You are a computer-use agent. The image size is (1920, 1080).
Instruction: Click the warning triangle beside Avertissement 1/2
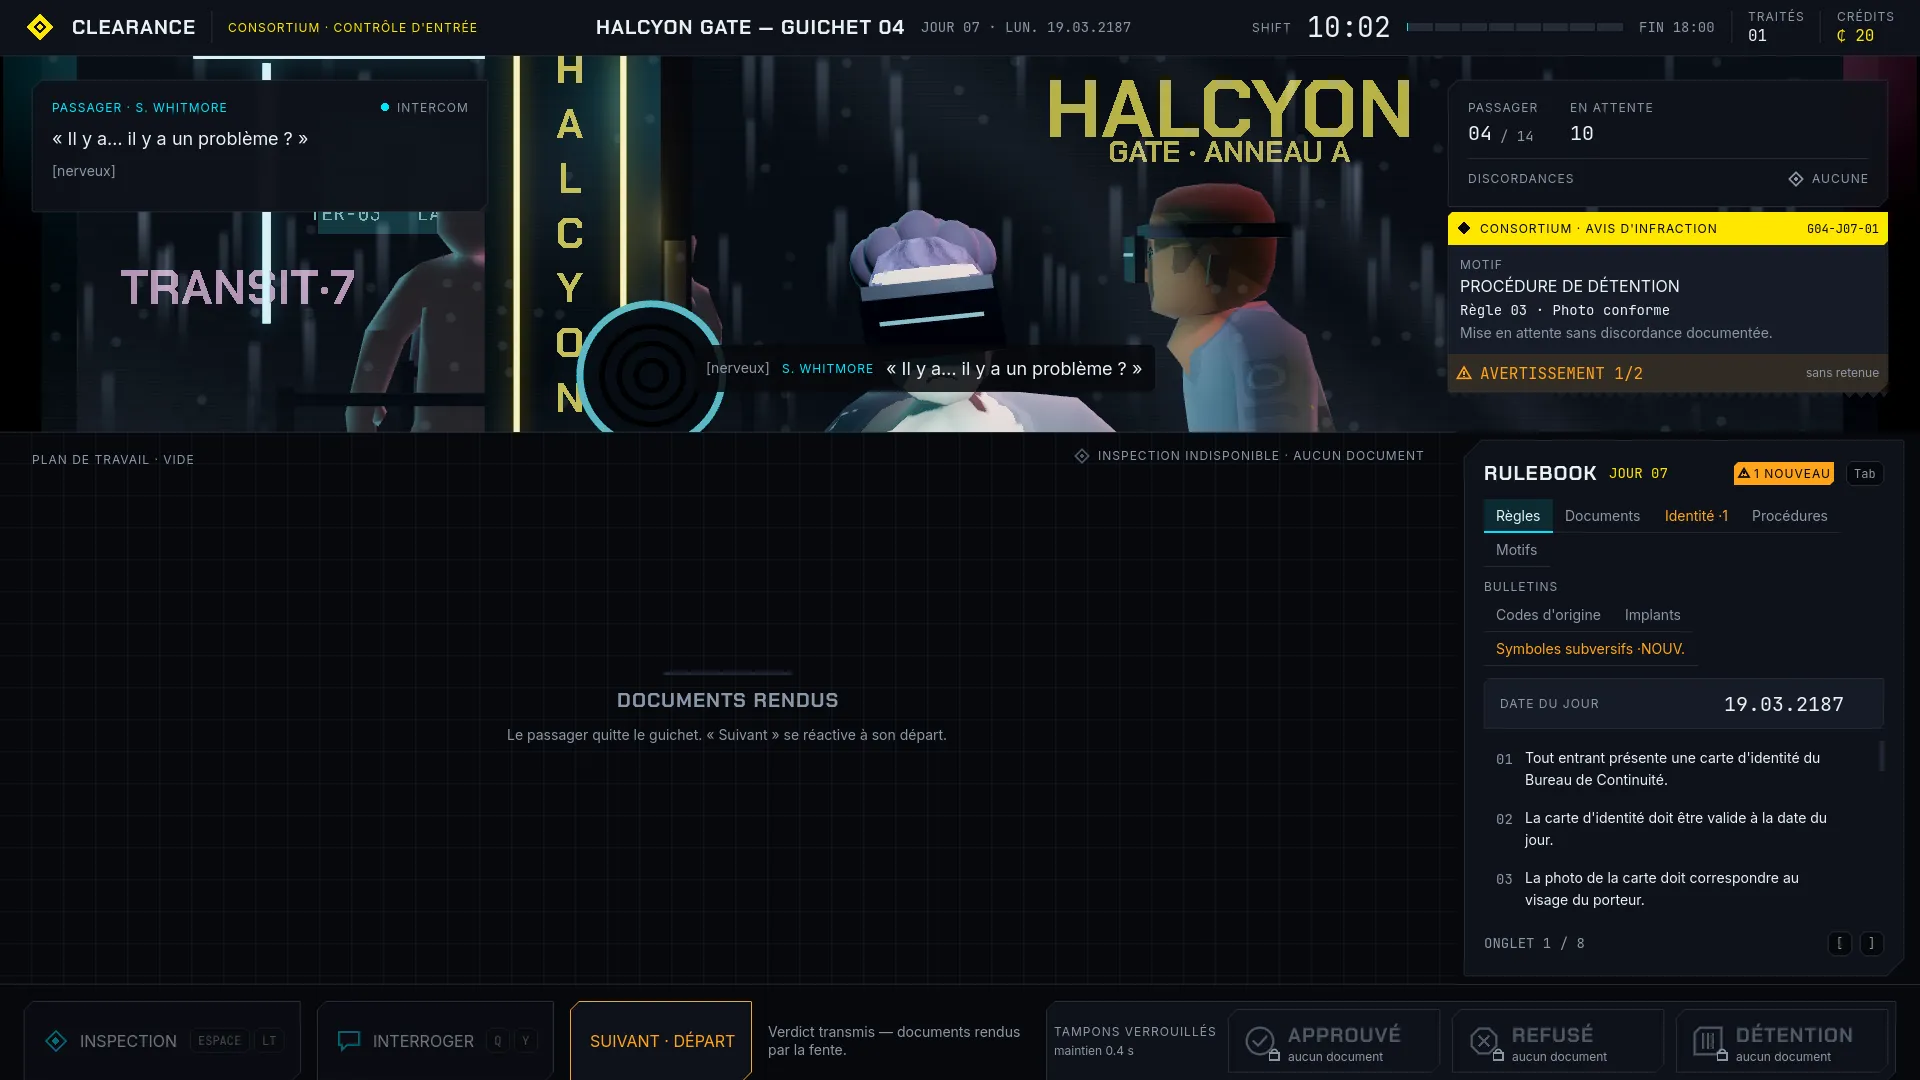pyautogui.click(x=1464, y=373)
